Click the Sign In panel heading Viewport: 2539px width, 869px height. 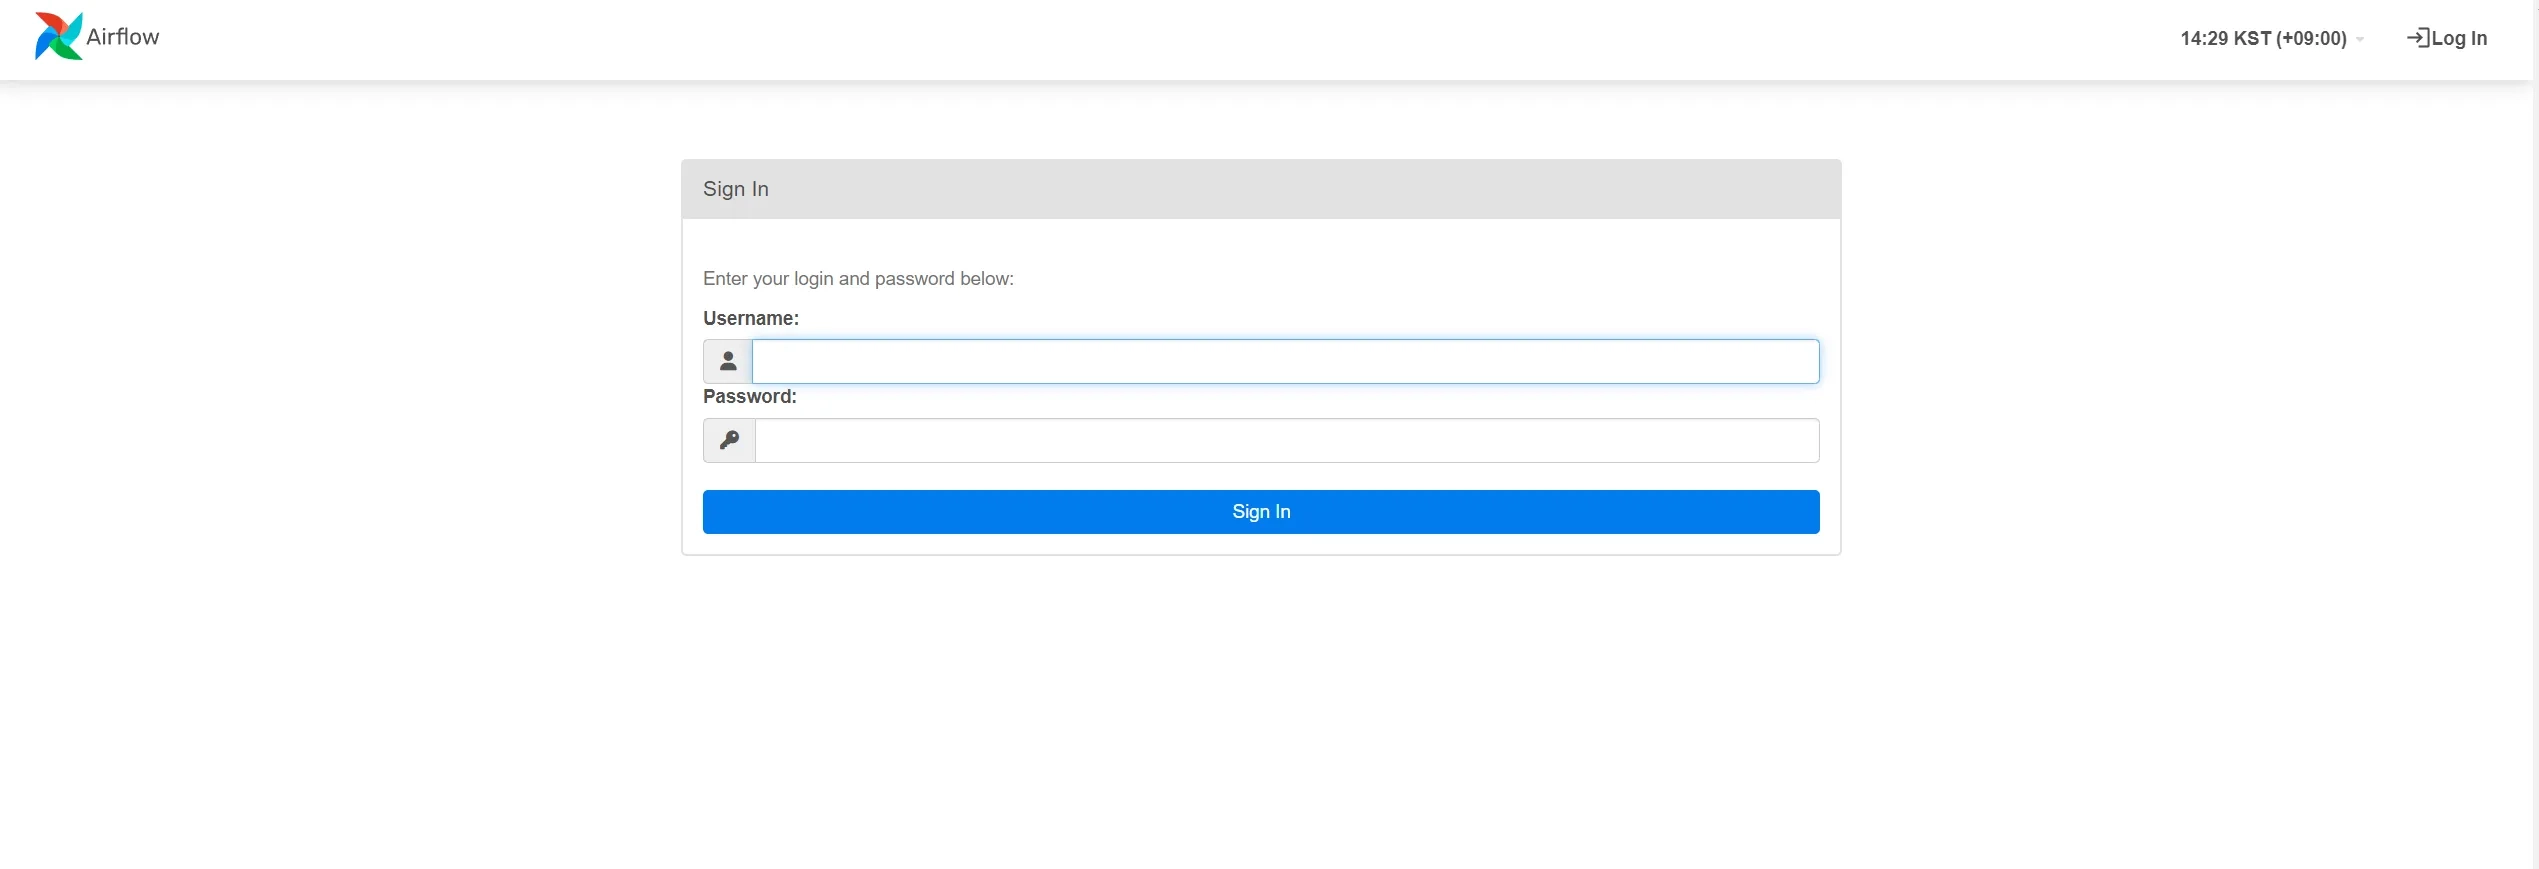[736, 189]
